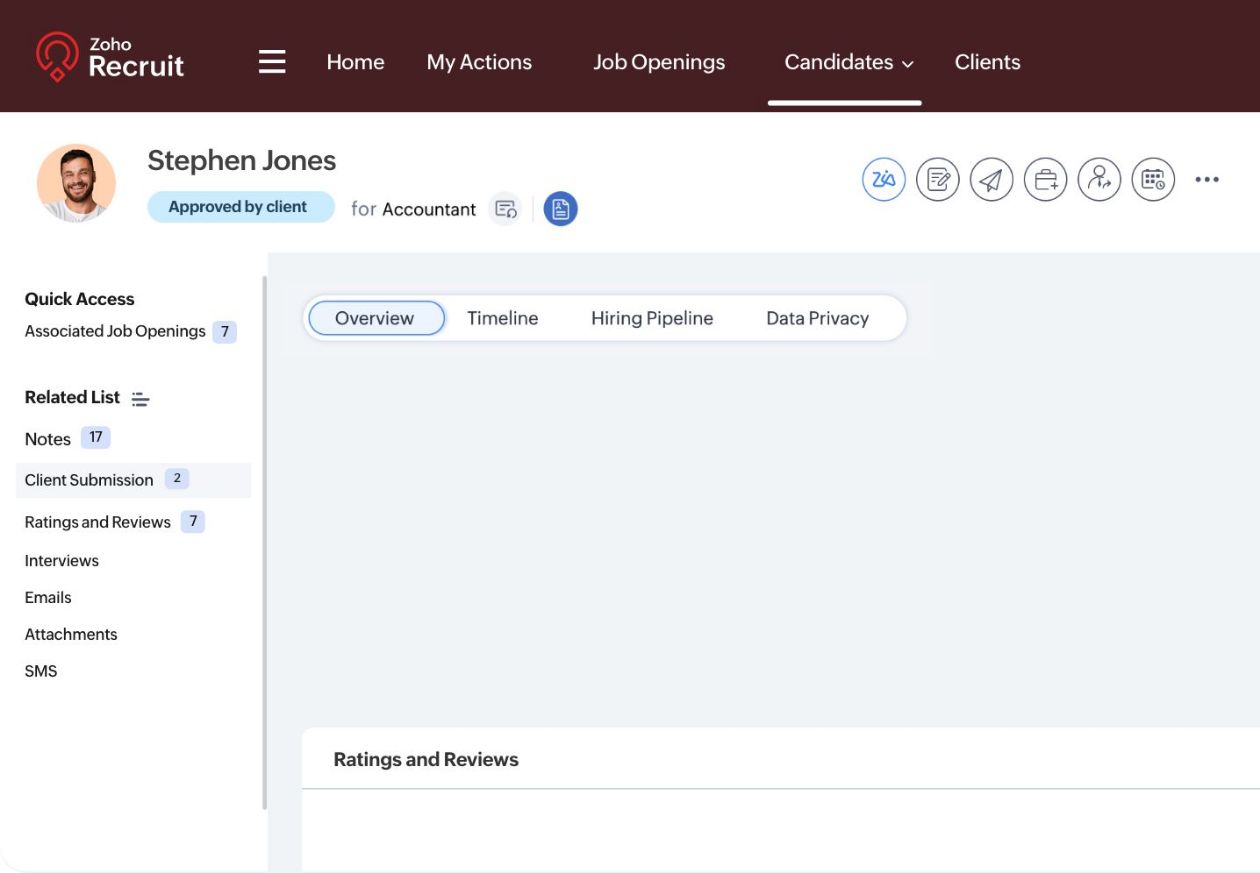Click the icon next to Accountant
The image size is (1260, 873).
(506, 209)
